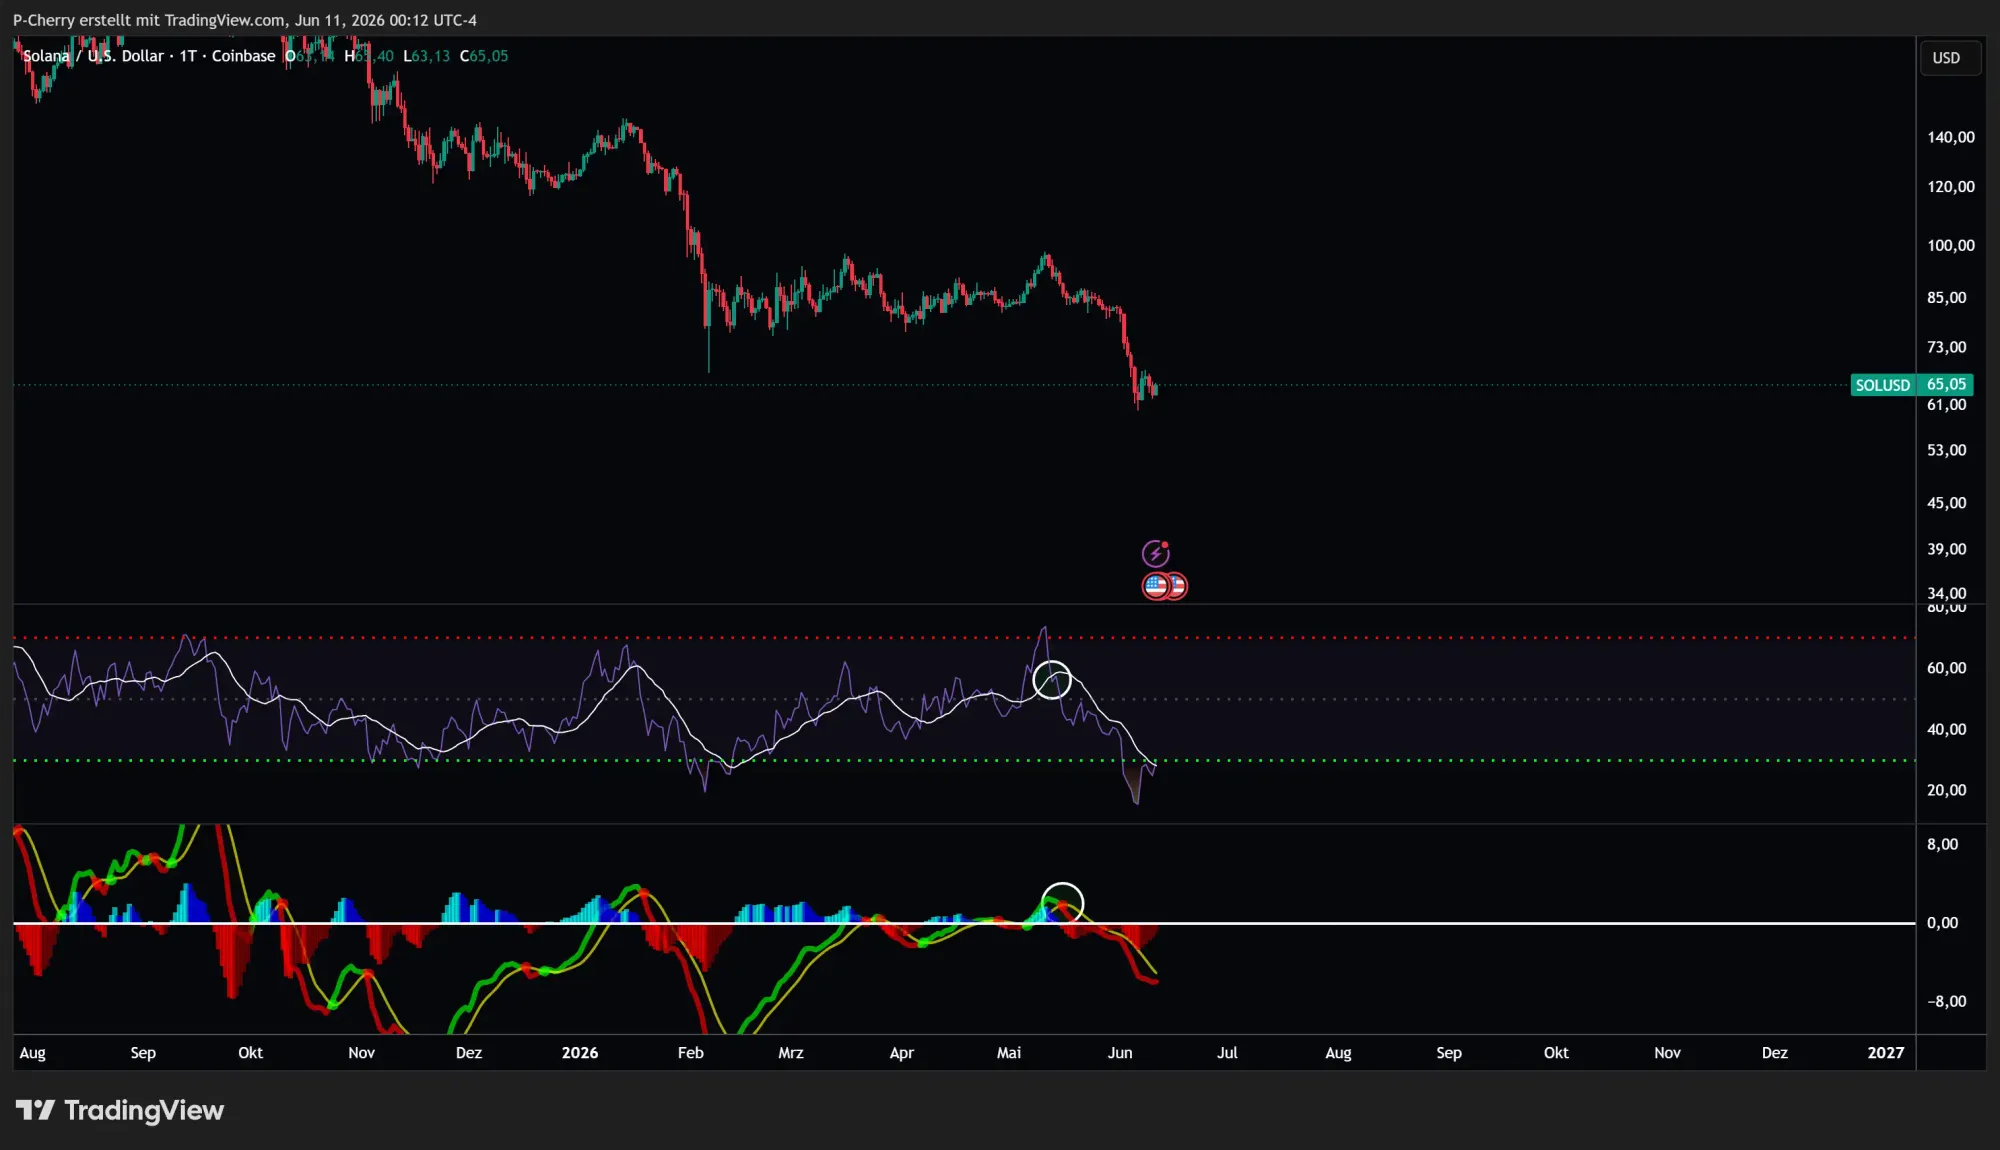Click the 140,00 price axis label

point(1951,137)
